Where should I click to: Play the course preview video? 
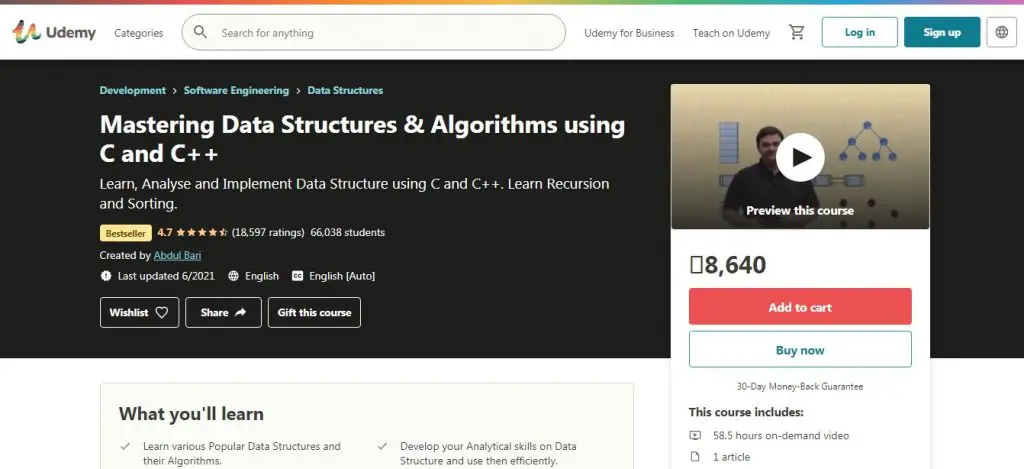[800, 157]
